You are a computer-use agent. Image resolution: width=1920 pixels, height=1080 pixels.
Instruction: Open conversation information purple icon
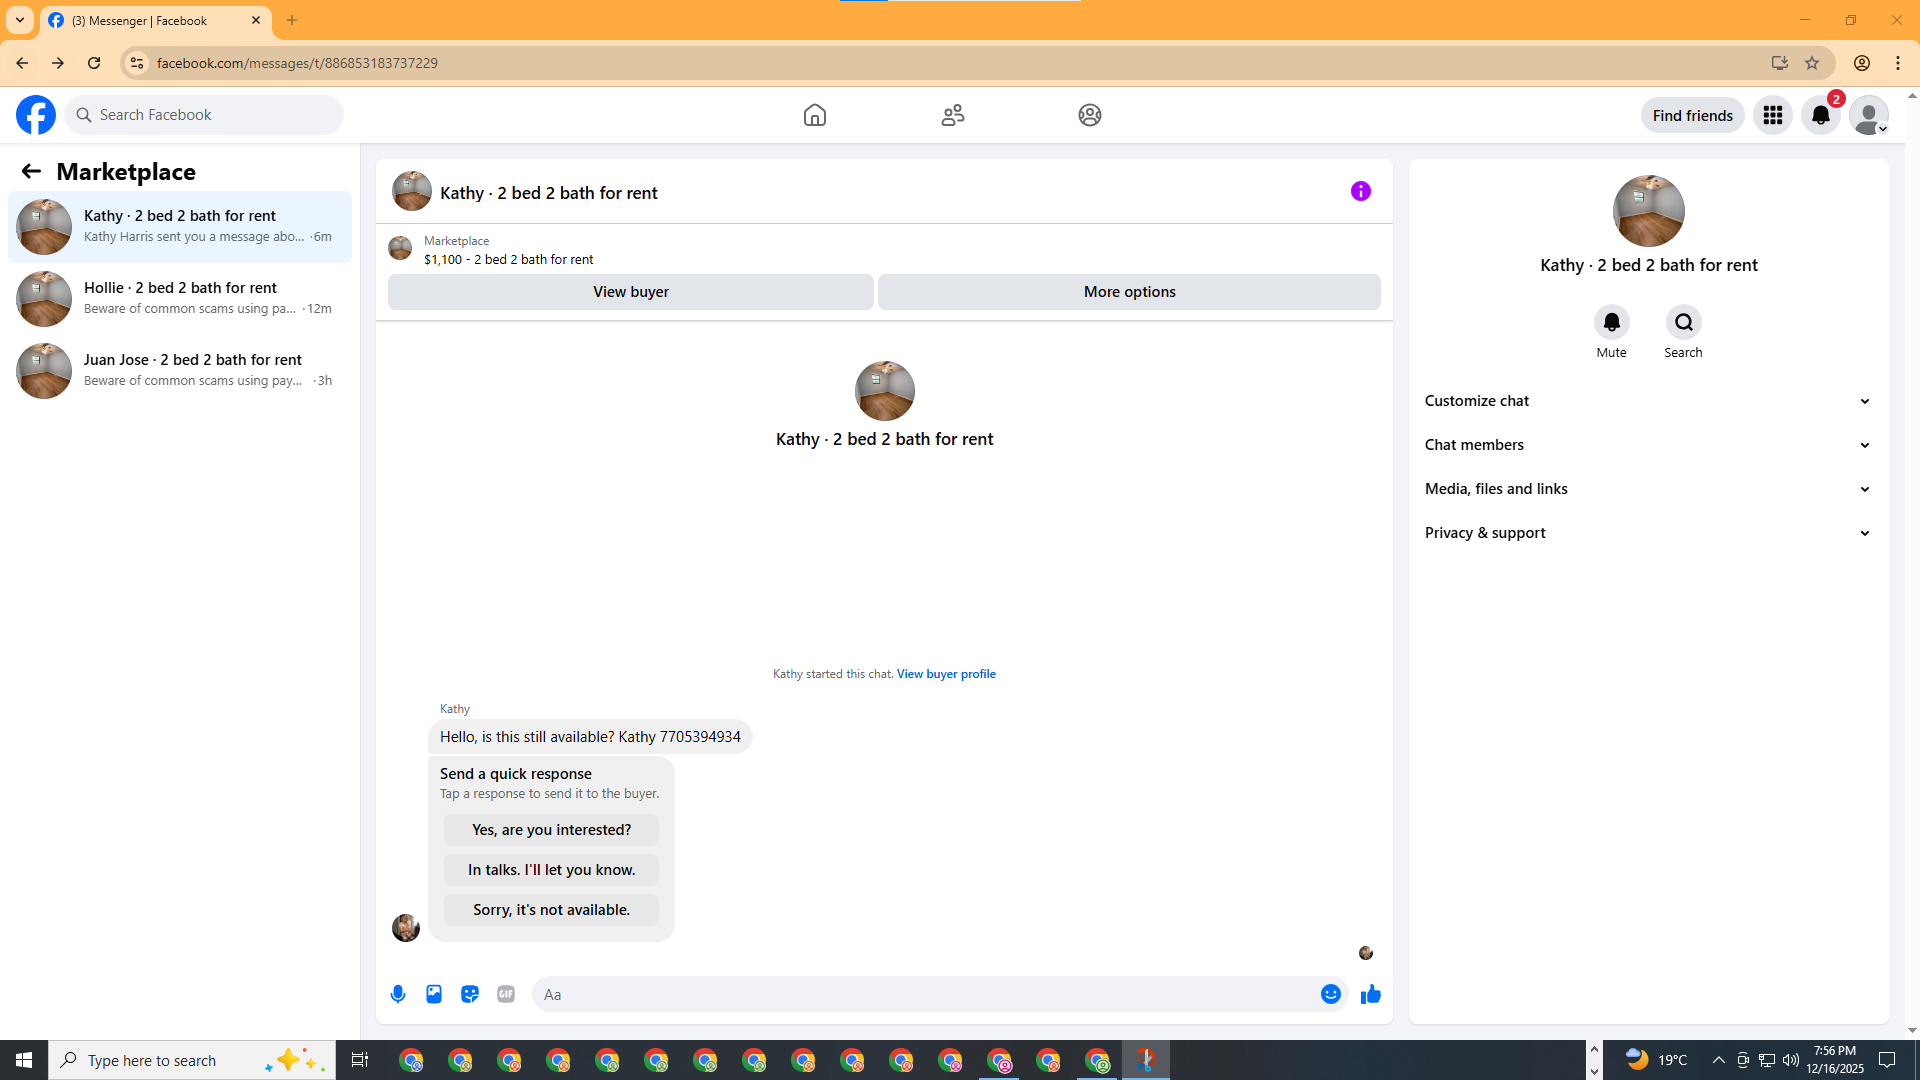[1361, 191]
